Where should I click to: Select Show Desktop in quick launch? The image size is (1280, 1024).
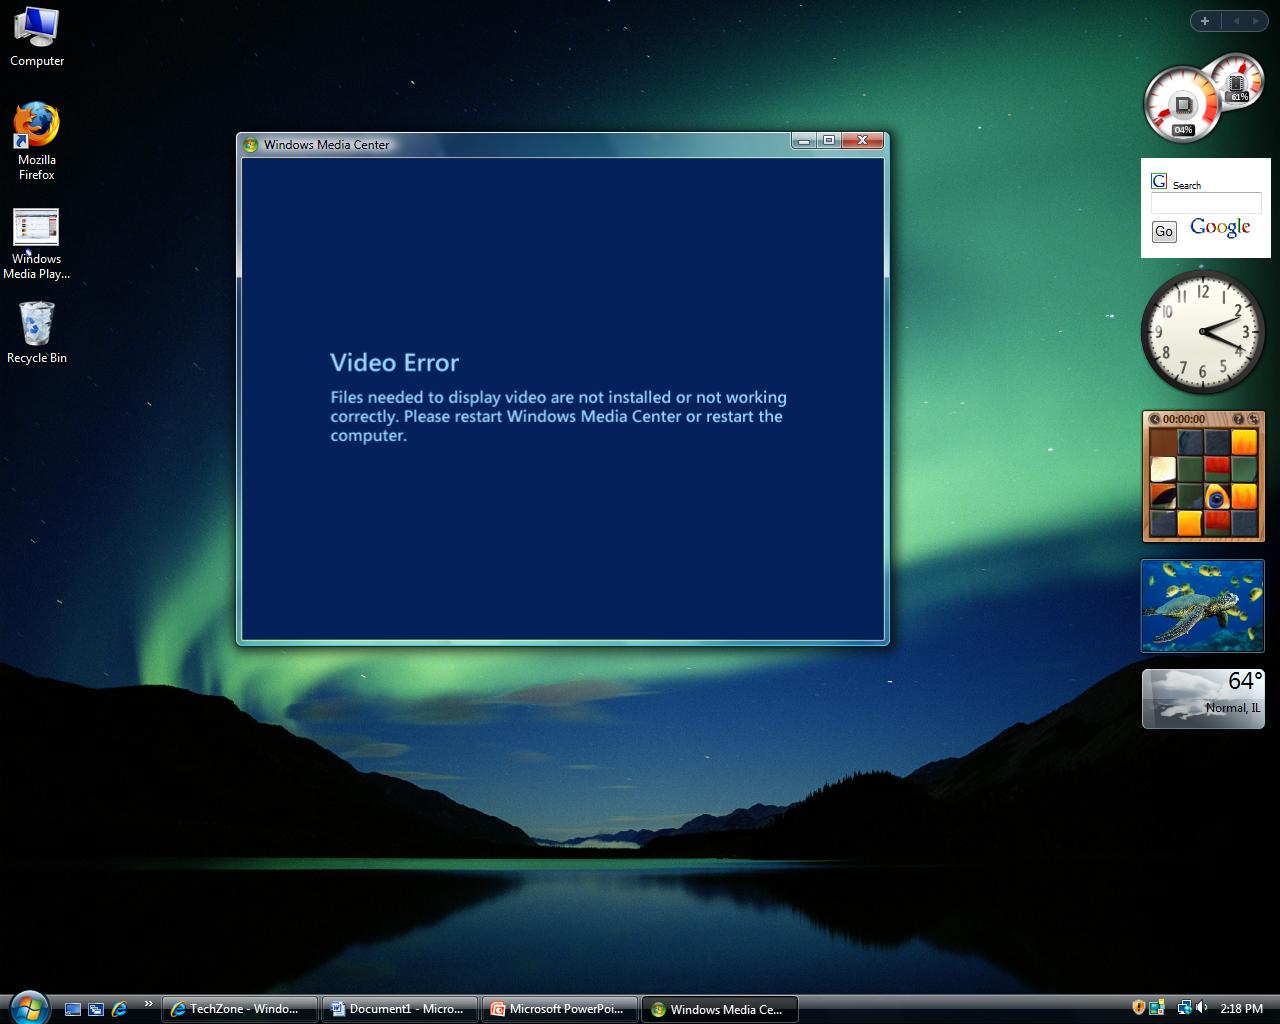(x=74, y=1008)
